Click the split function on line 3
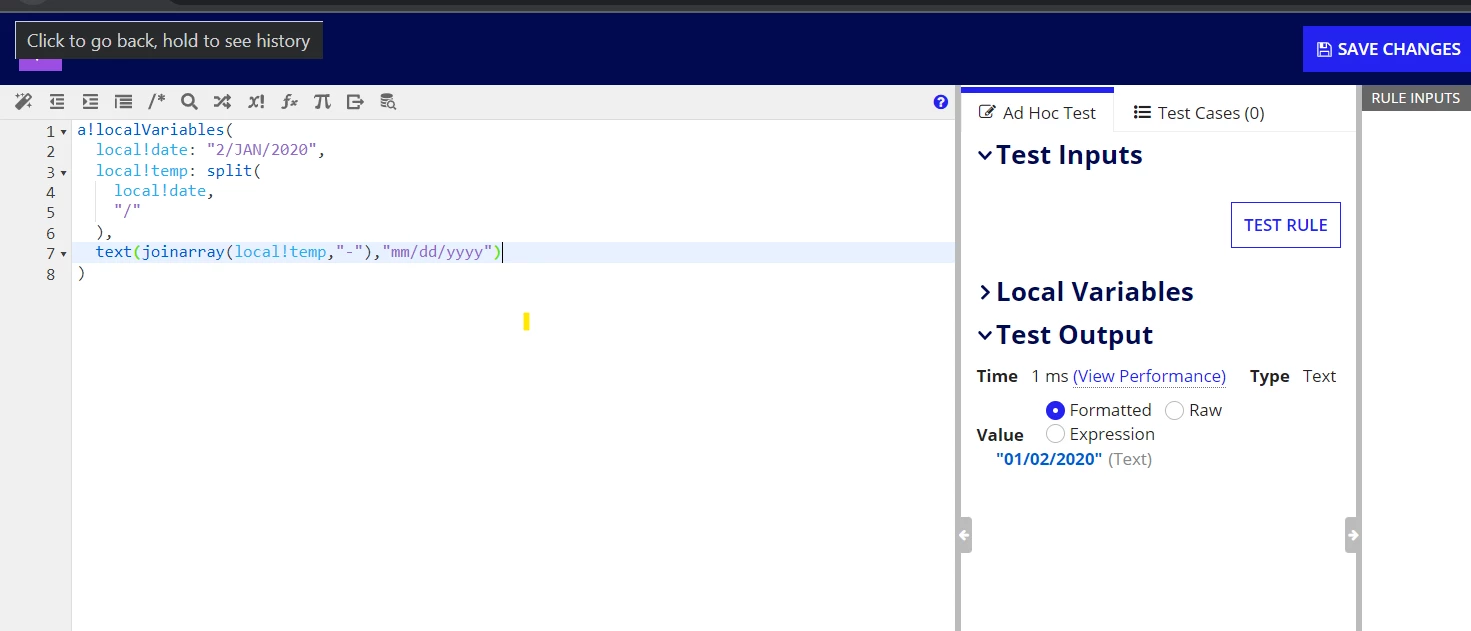 [230, 170]
